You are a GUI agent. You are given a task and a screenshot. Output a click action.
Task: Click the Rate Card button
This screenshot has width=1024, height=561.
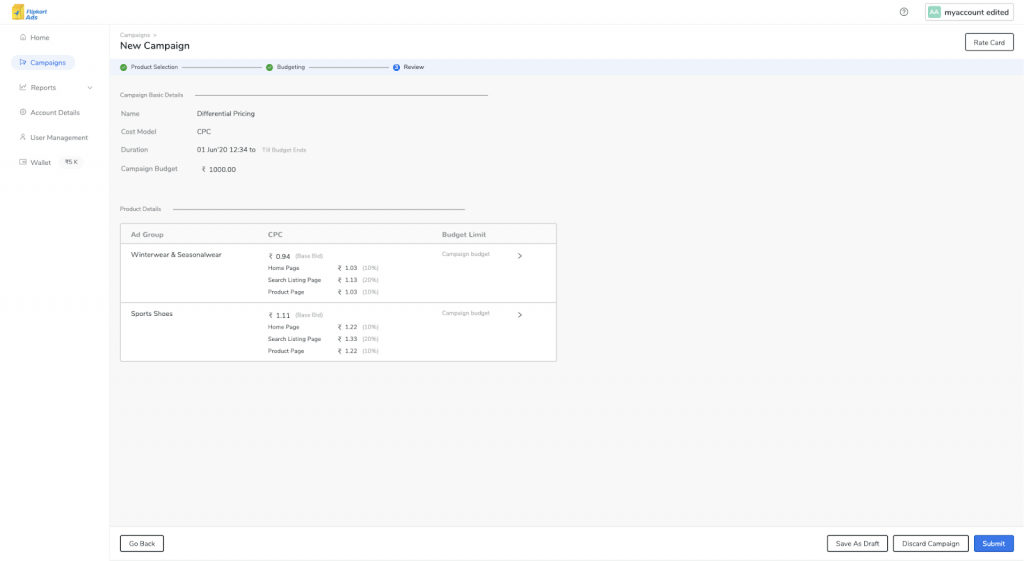point(989,42)
